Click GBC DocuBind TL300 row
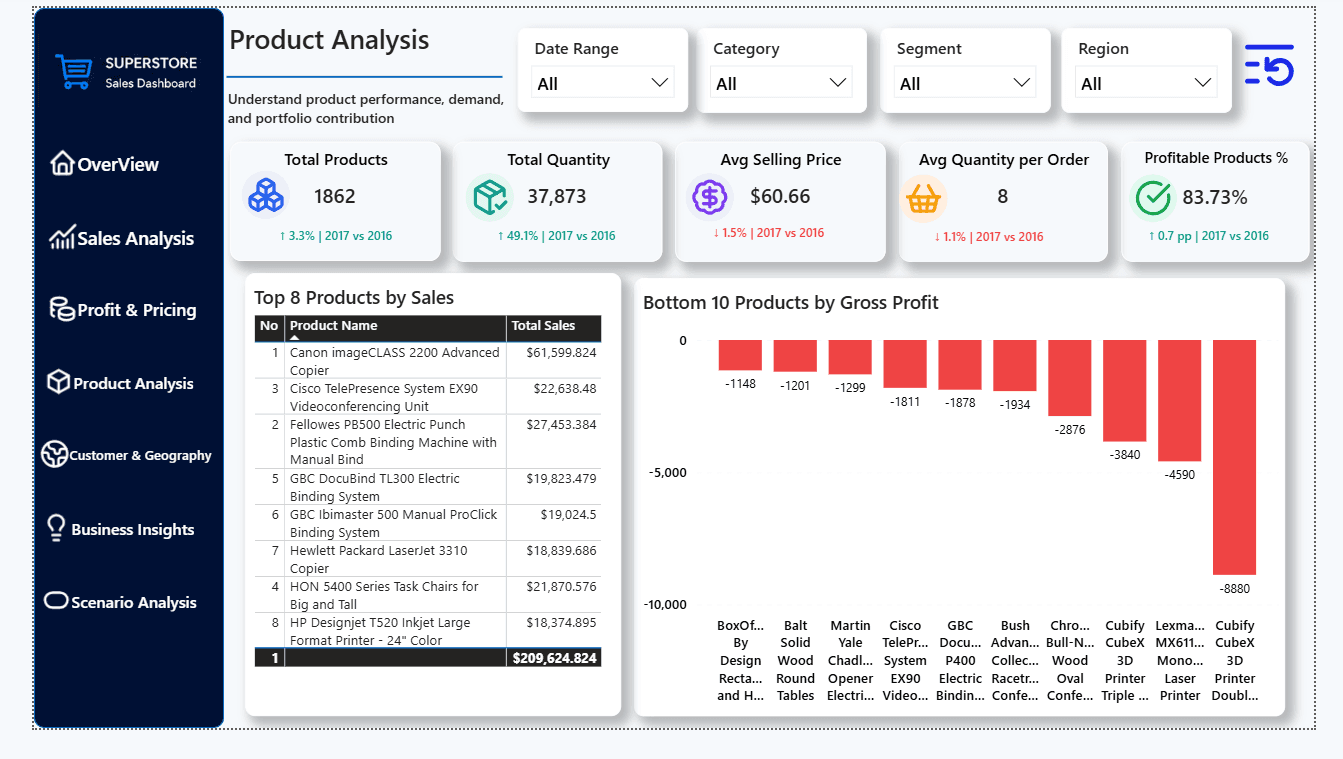The image size is (1343, 759). tap(428, 487)
